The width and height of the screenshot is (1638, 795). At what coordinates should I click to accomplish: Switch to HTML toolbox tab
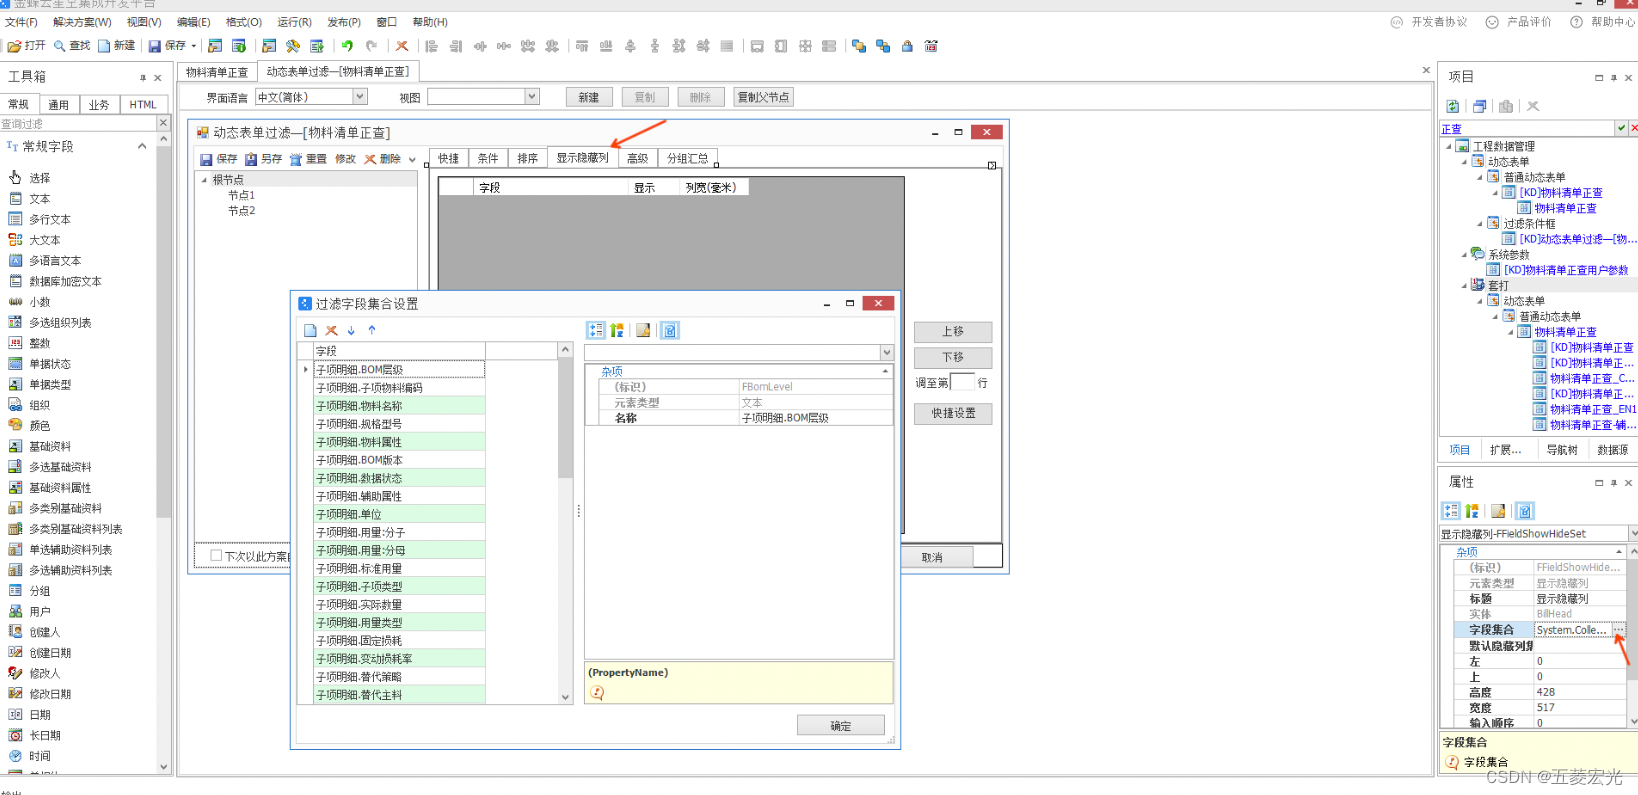[143, 104]
